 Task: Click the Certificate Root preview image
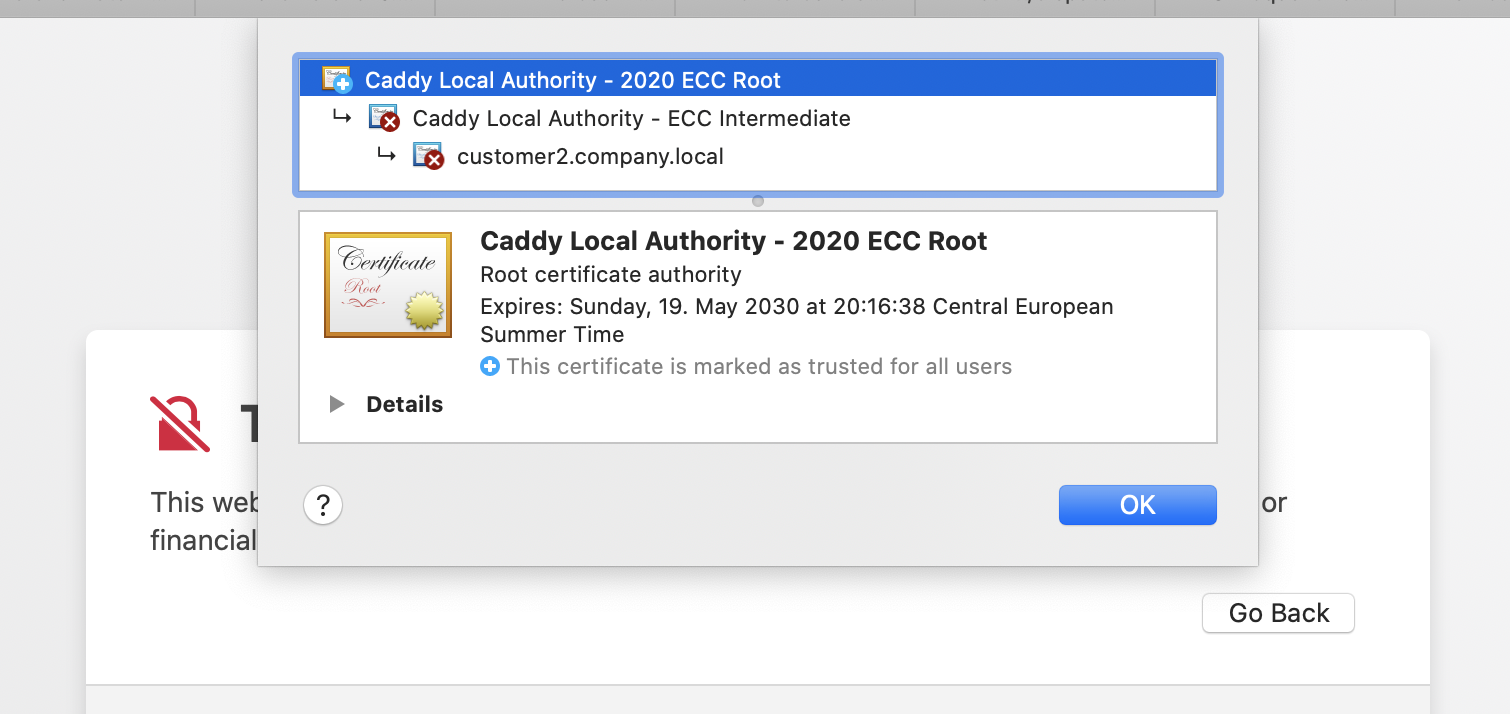click(x=388, y=284)
